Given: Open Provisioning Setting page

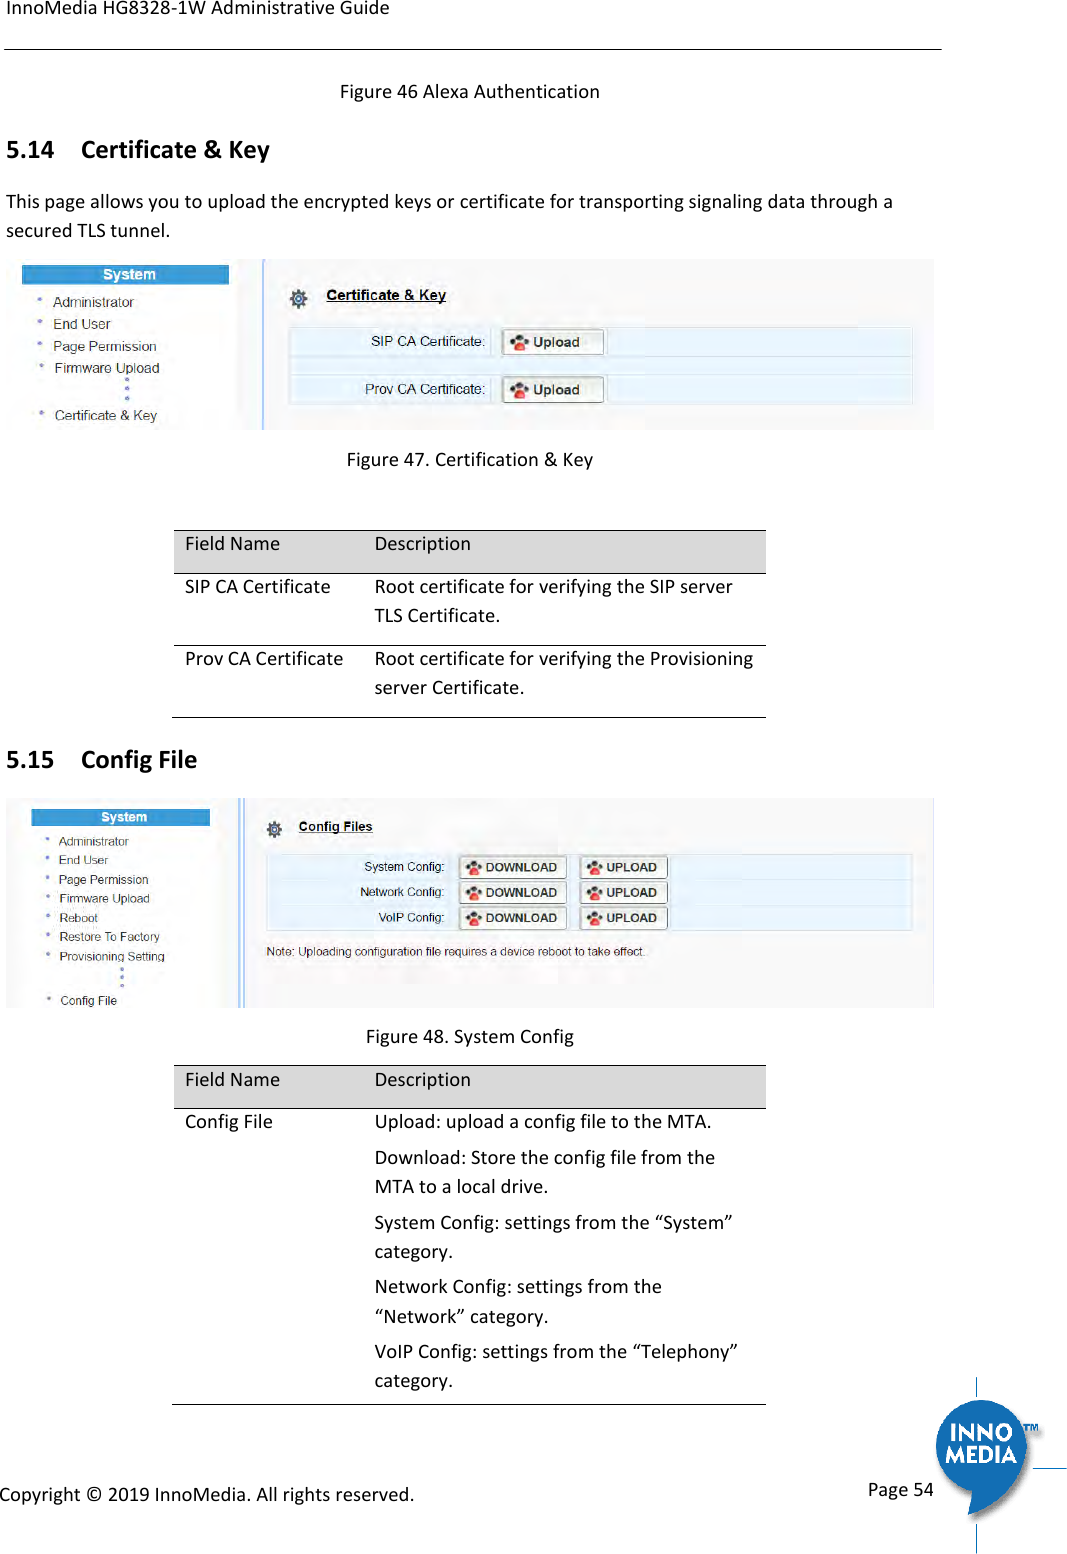Looking at the screenshot, I should (x=112, y=956).
